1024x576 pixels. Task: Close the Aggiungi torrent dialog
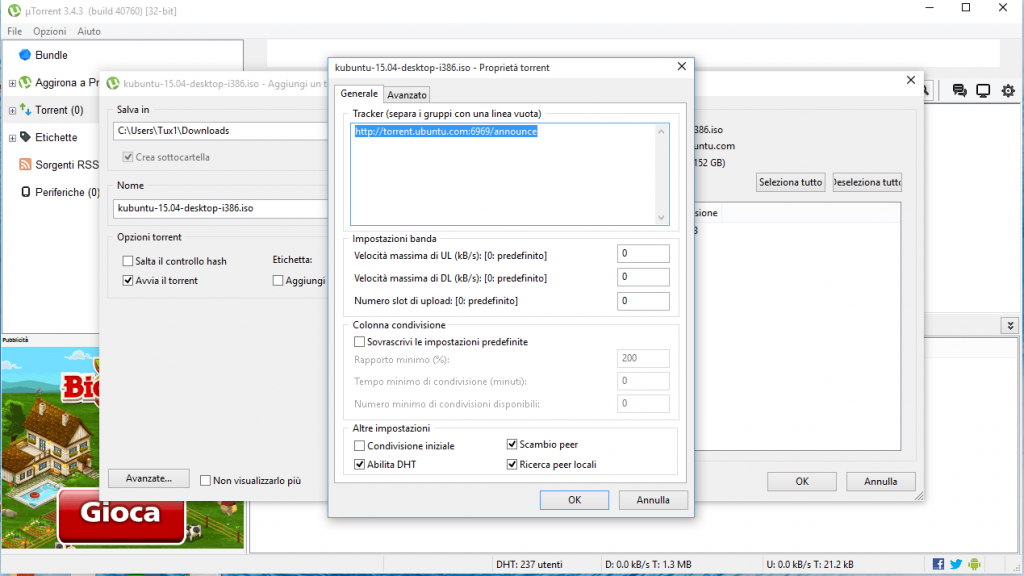[910, 80]
